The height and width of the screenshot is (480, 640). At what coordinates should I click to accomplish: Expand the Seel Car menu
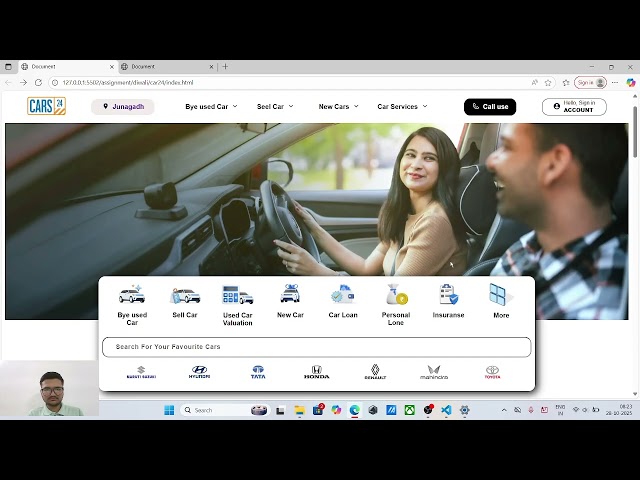coord(275,107)
